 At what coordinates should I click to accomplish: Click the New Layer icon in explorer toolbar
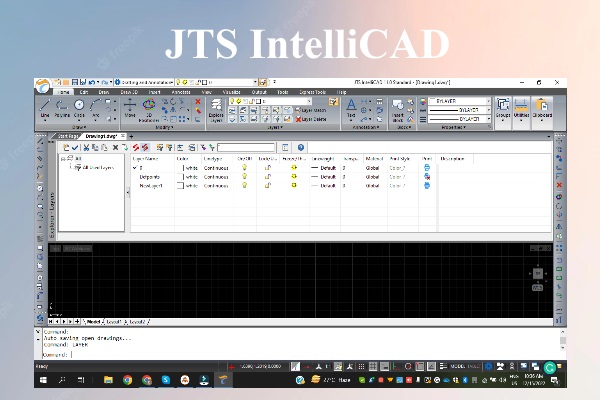coord(66,147)
